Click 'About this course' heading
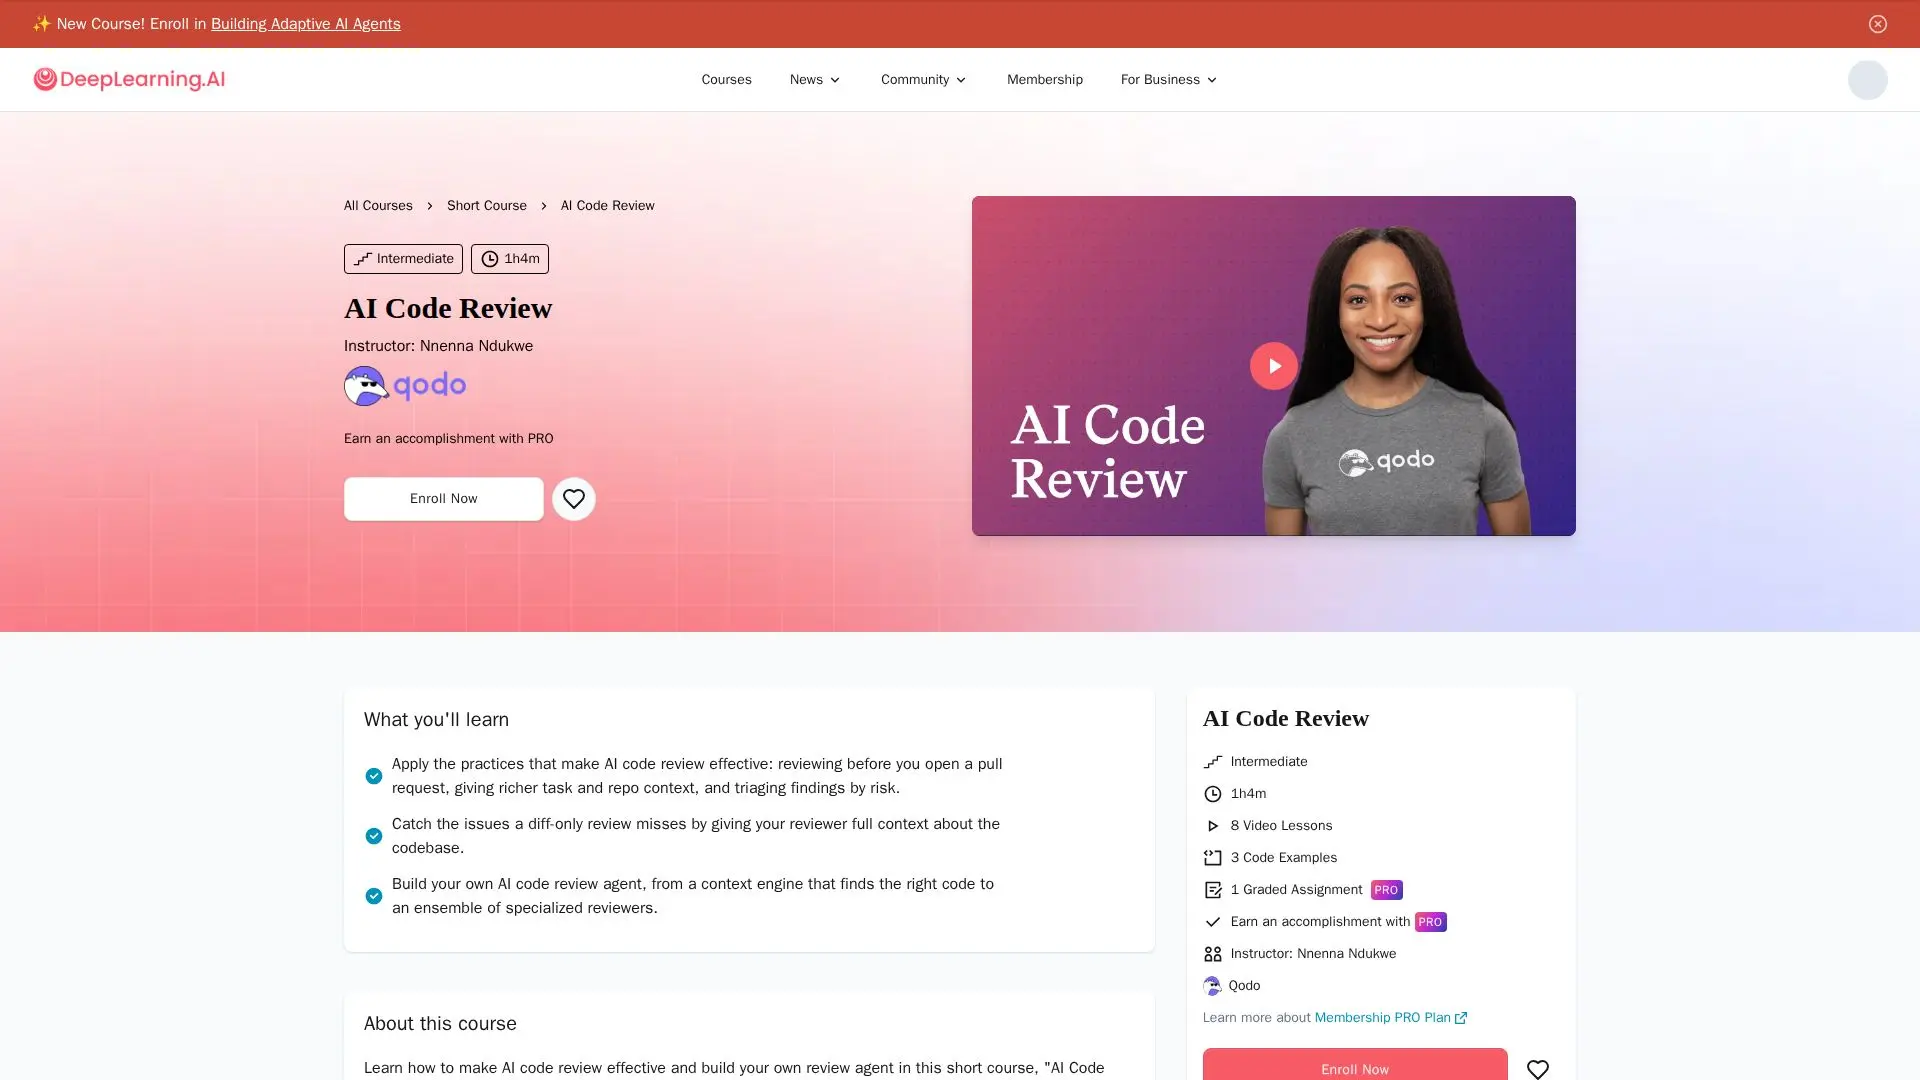Screen dimensions: 1920x1080 pos(440,1024)
